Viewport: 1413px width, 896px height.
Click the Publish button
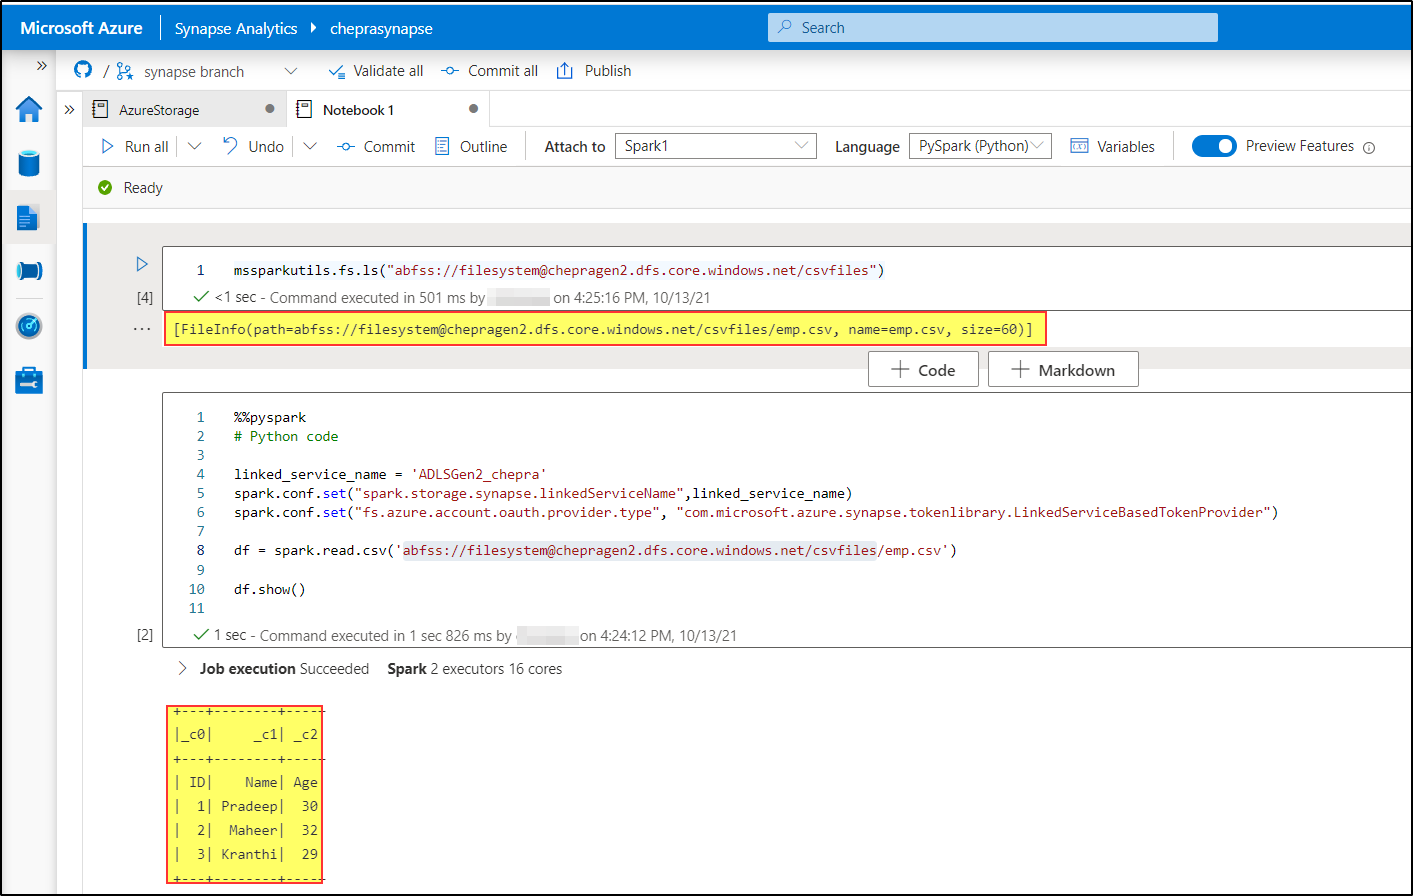(x=594, y=71)
